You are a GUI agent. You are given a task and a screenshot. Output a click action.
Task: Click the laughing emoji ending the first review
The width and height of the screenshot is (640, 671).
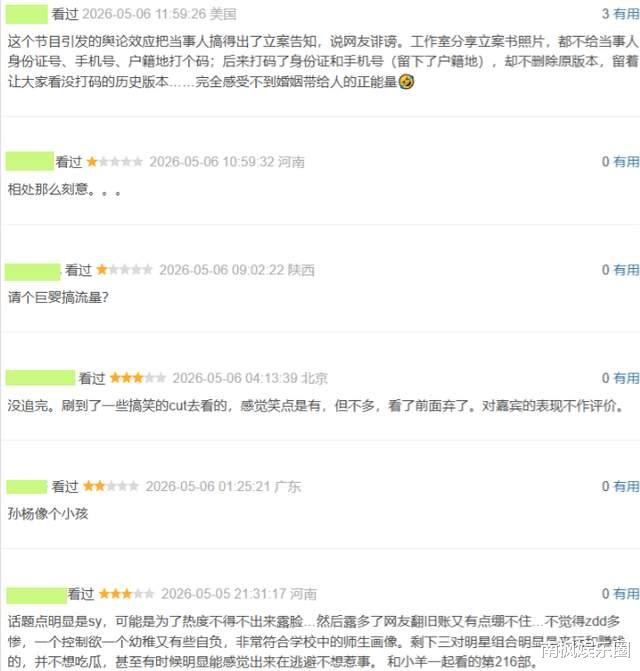[406, 81]
